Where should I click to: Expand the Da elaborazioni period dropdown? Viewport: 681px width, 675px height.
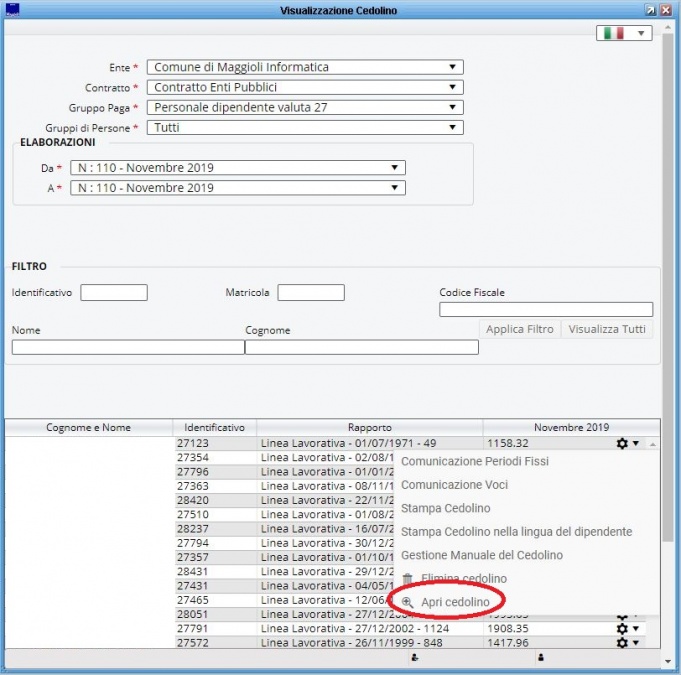(237, 168)
